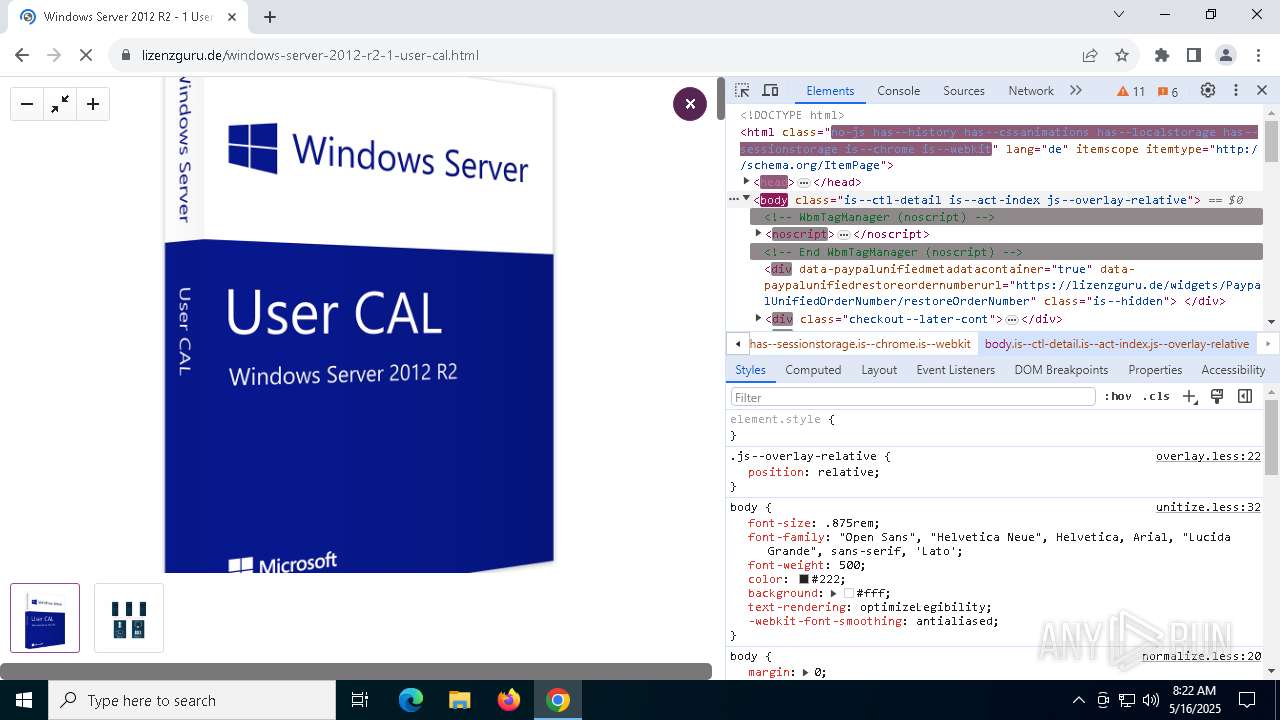This screenshot has height=720, width=1280.
Task: Expand the margin property triangle
Action: coord(806,672)
